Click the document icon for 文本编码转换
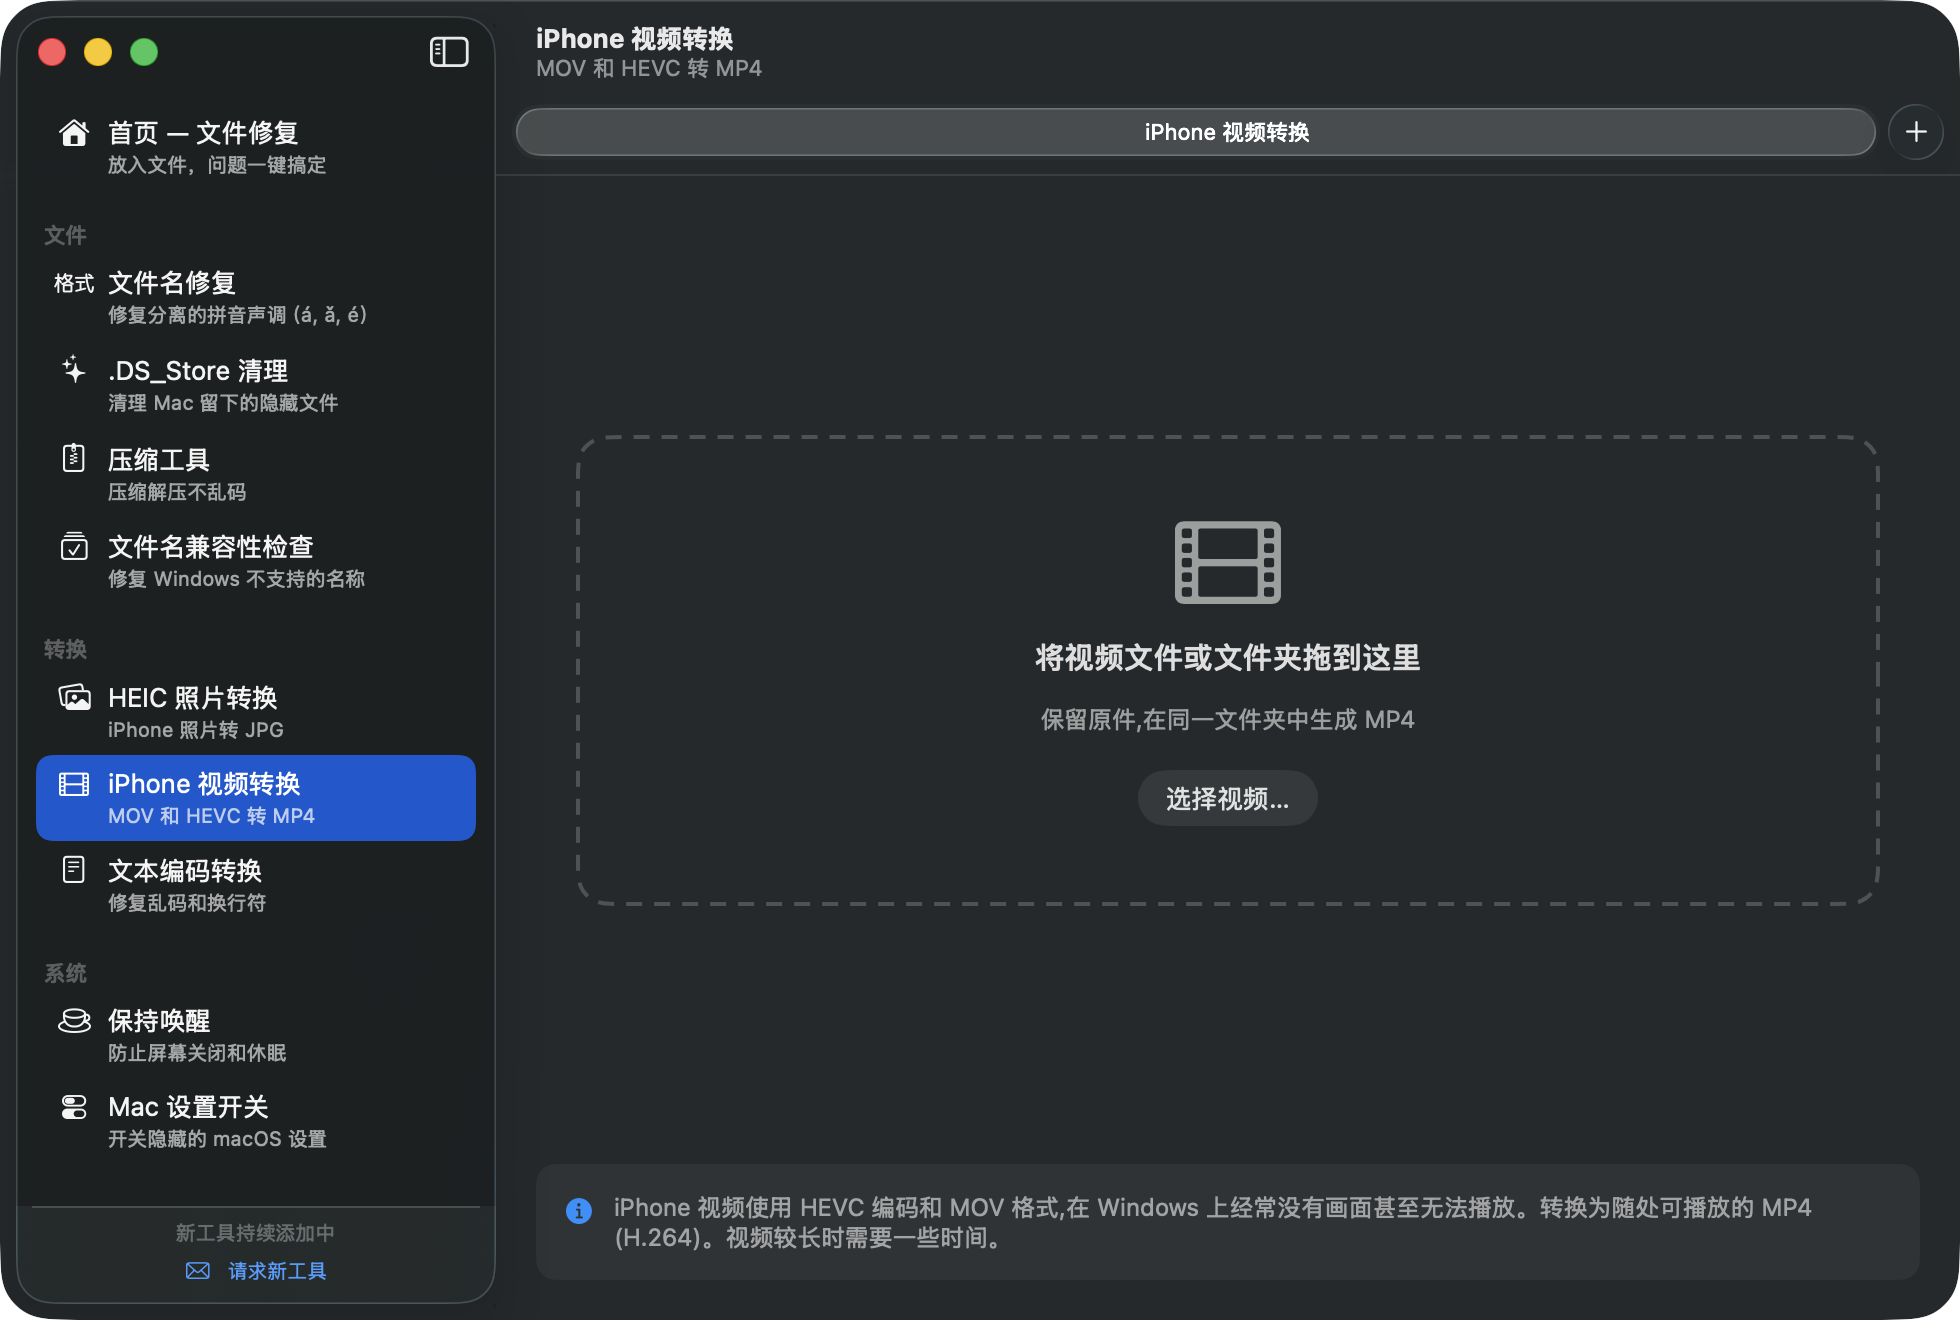Image resolution: width=1960 pixels, height=1320 pixels. tap(74, 870)
